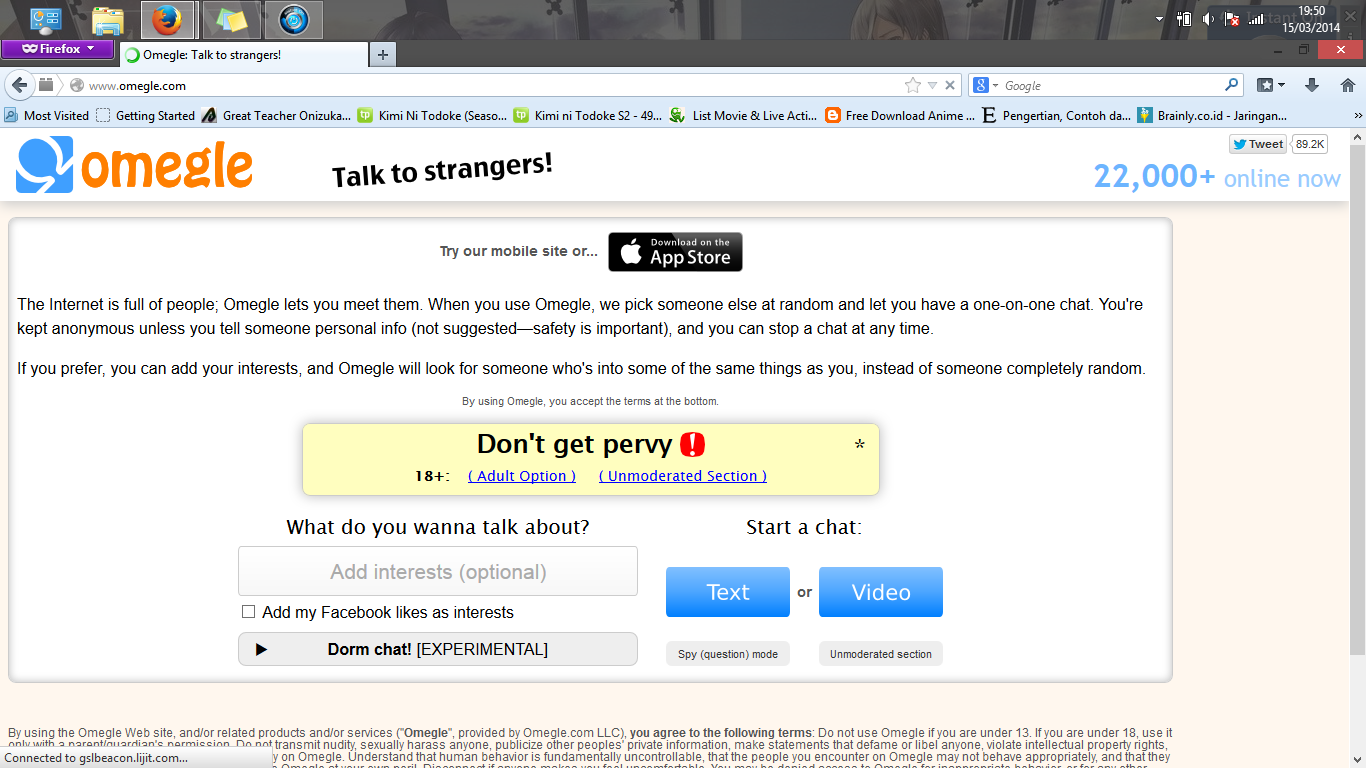Show hidden system tray icons
The image size is (1366, 768).
point(1159,19)
